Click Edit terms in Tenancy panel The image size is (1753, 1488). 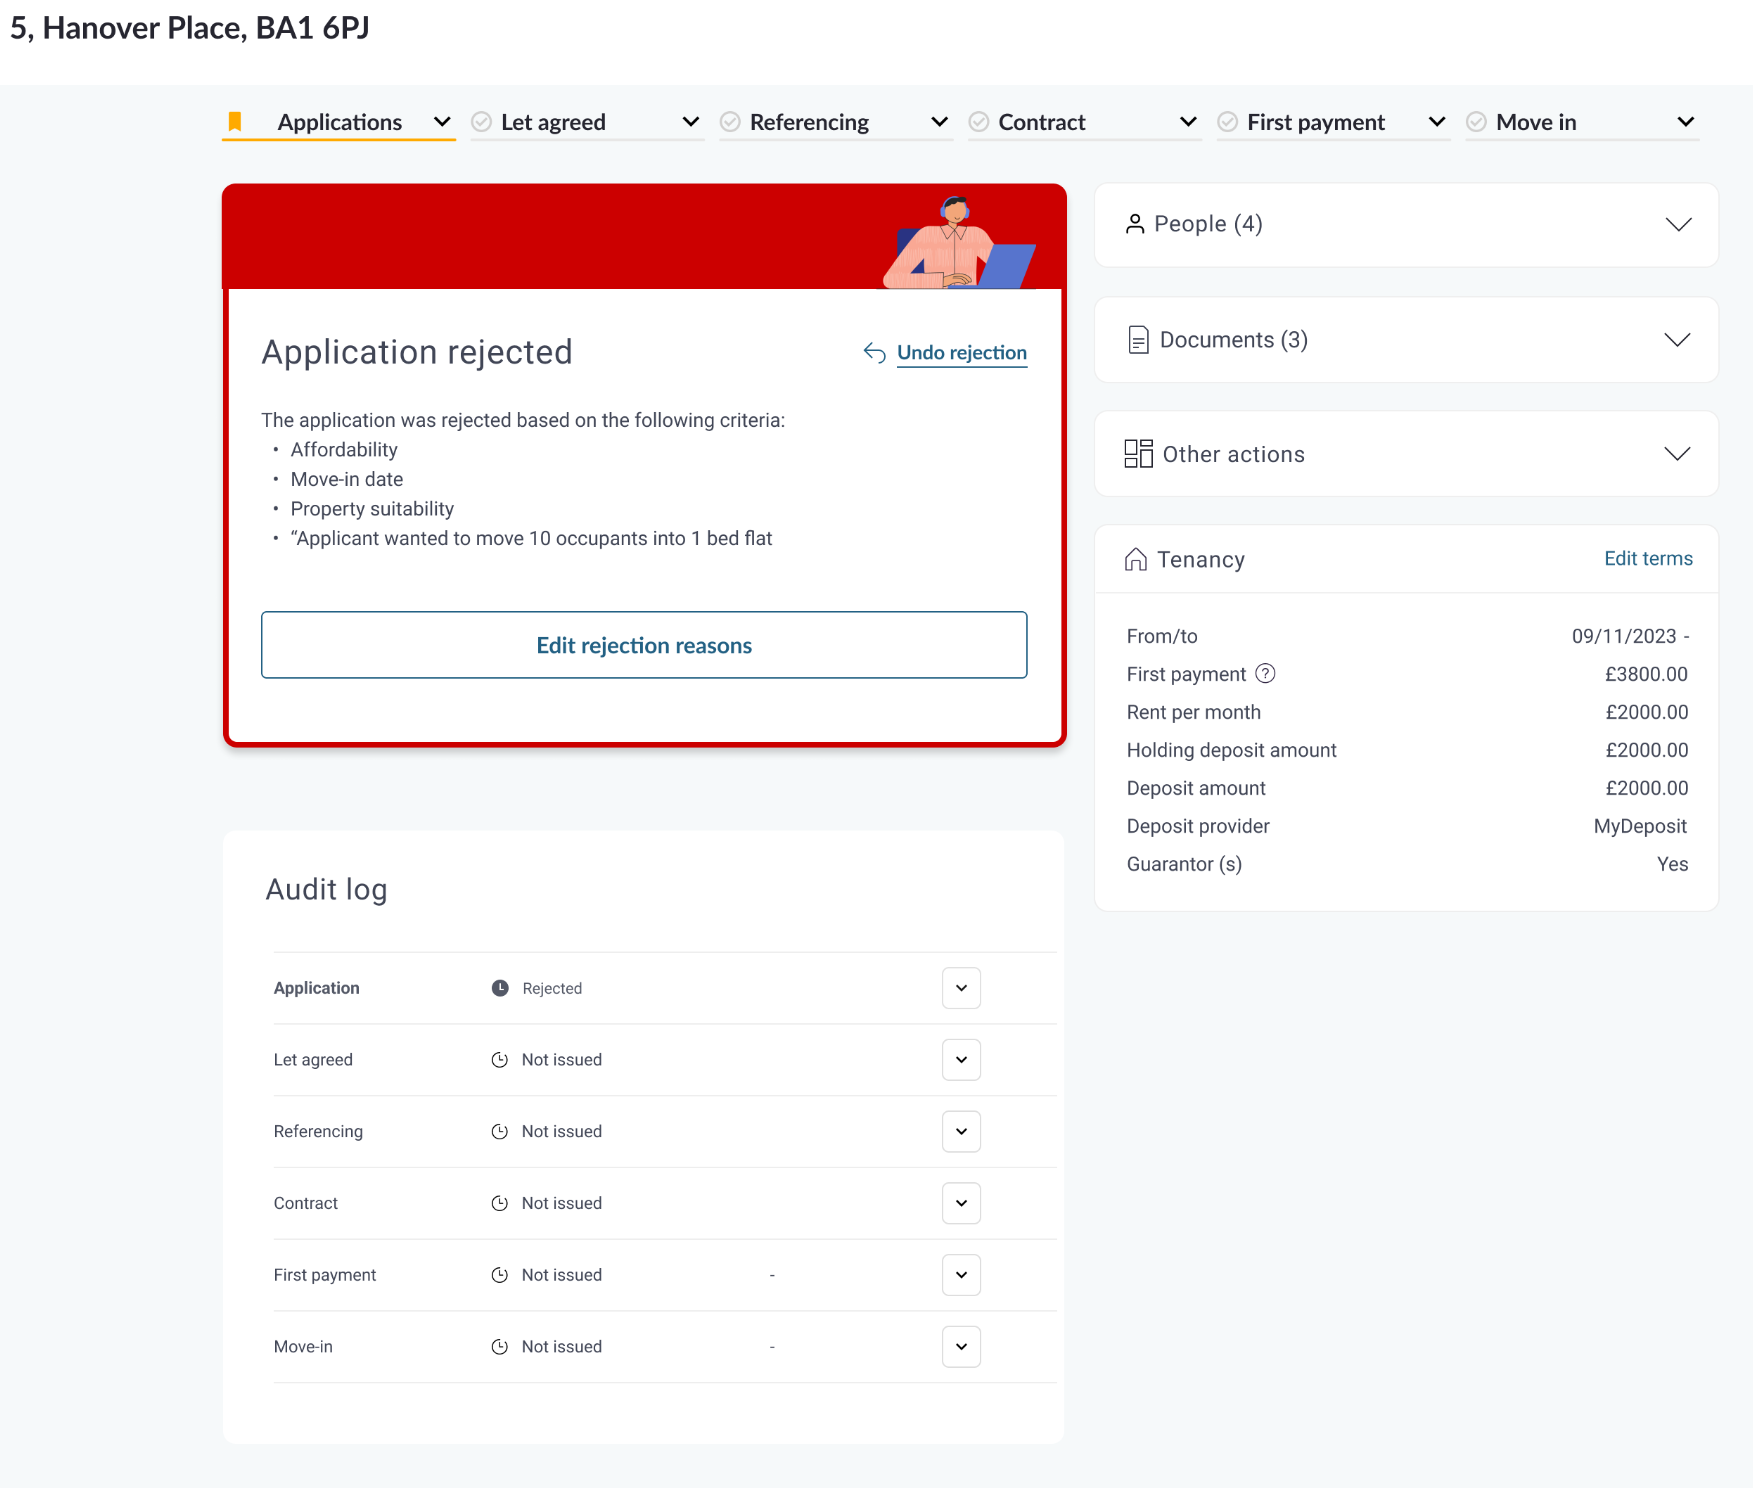[x=1648, y=559]
